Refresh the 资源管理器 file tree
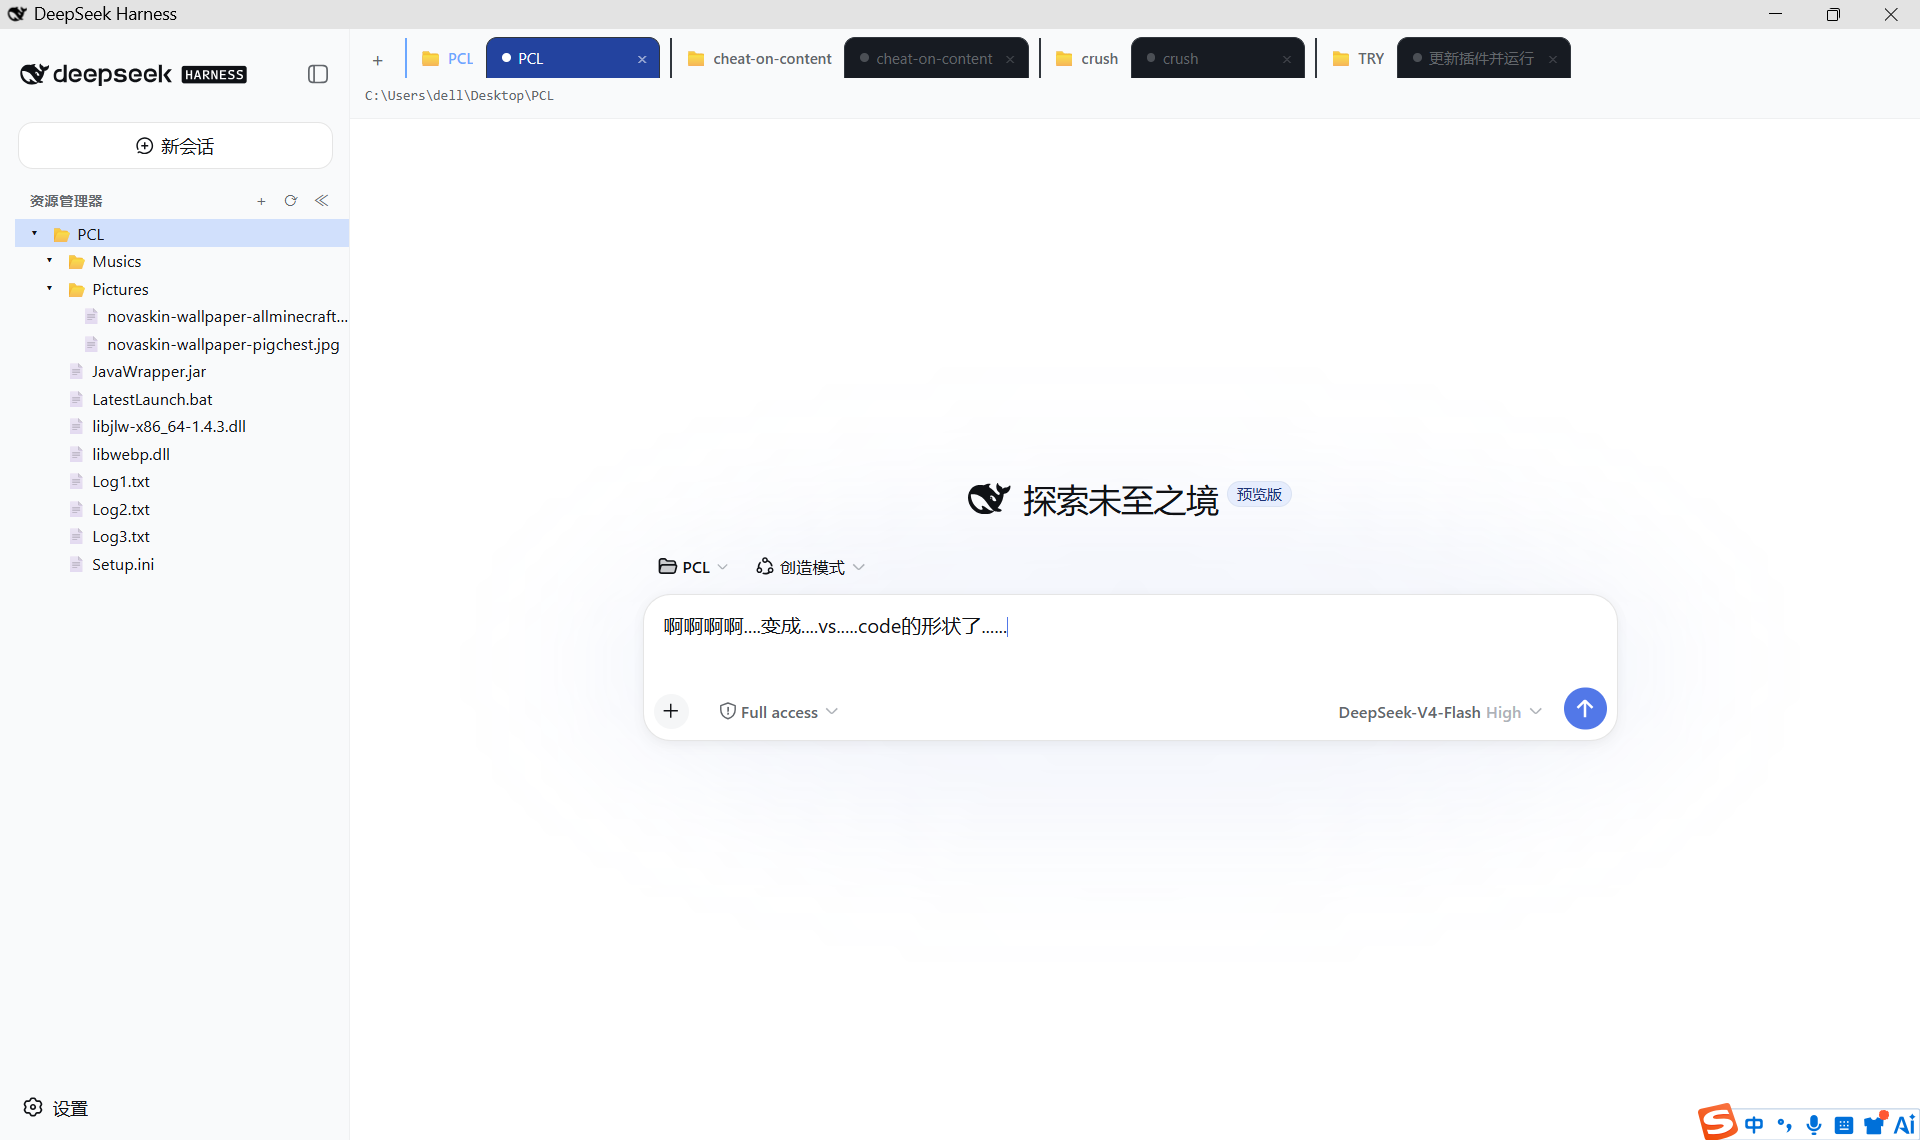This screenshot has height=1140, width=1920. [x=291, y=201]
